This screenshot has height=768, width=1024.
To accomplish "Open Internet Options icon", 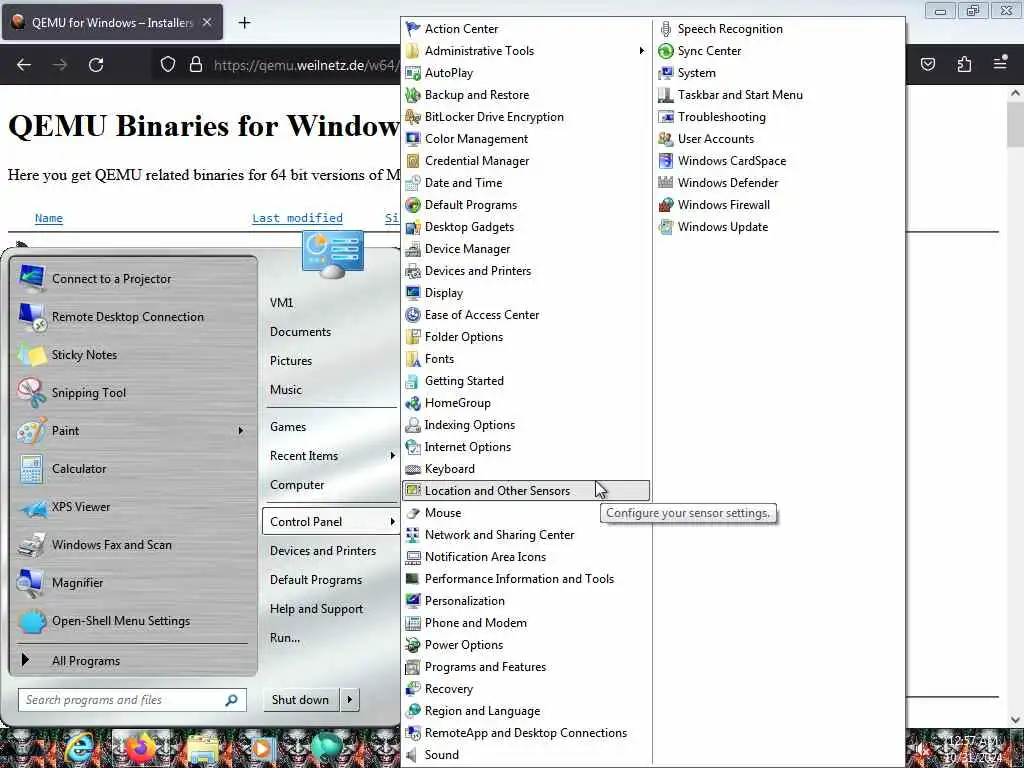I will tap(413, 447).
